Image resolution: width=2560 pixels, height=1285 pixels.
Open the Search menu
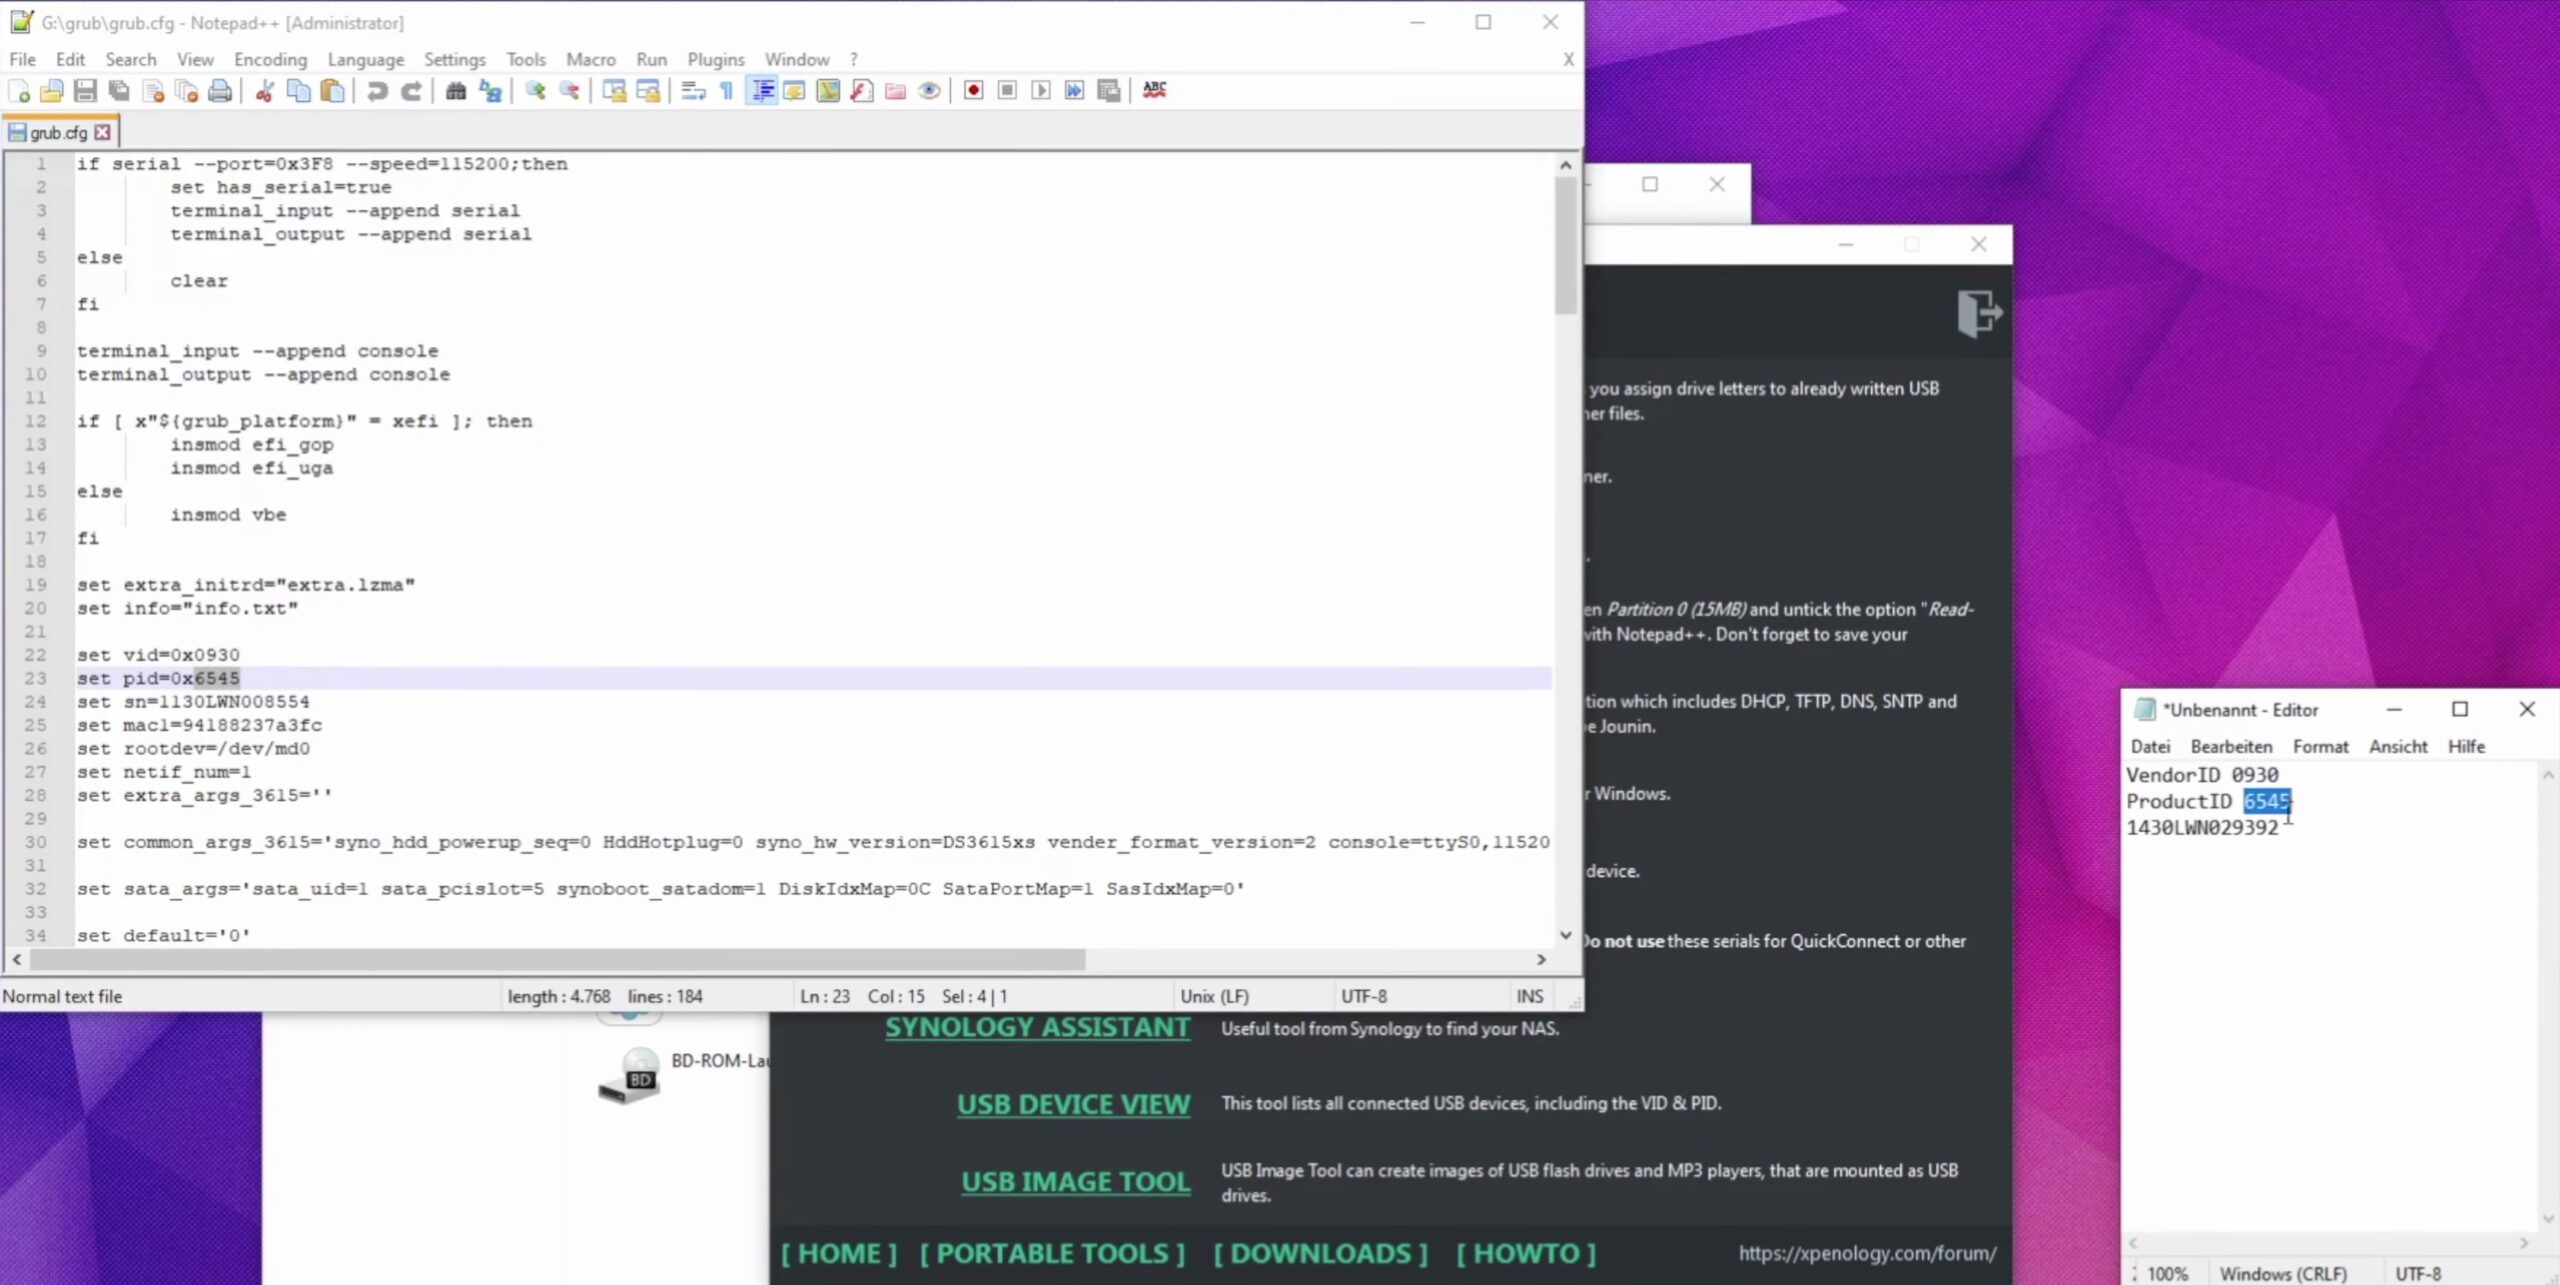click(131, 60)
